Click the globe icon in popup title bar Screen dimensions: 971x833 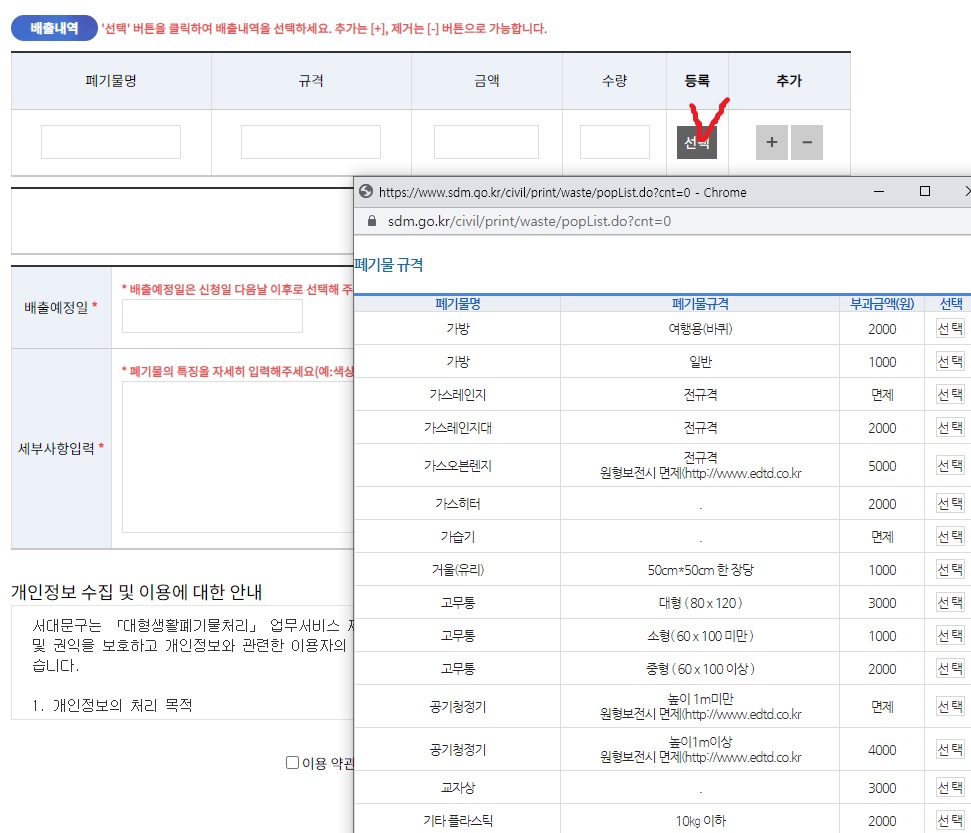(x=366, y=192)
